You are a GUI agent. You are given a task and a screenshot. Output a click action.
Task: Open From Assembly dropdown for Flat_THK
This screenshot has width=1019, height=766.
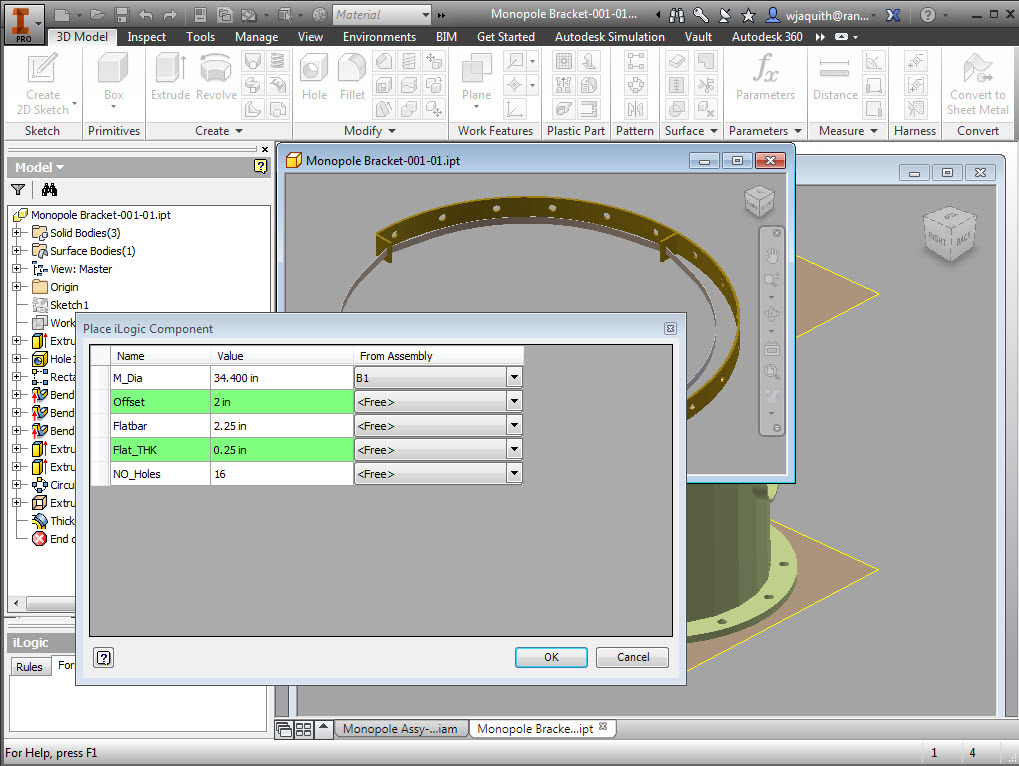coord(514,449)
